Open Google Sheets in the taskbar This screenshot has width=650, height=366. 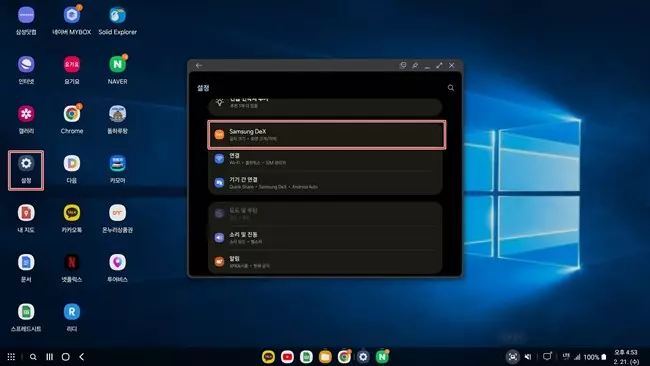[x=306, y=356]
